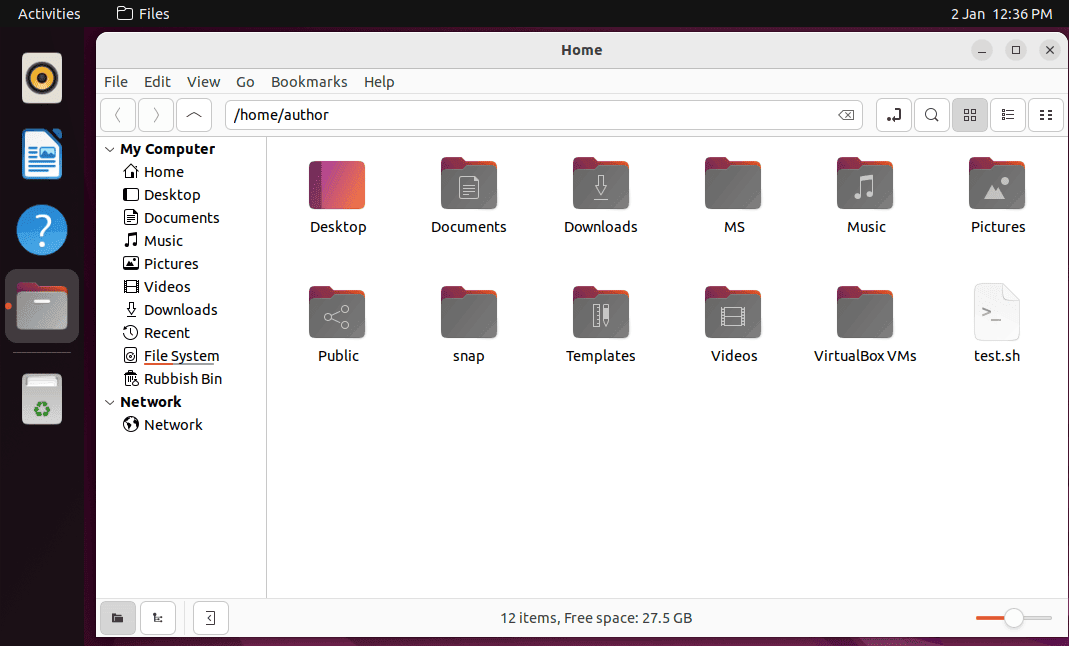Toggle the grid icon view button
The image size is (1069, 646).
tap(969, 114)
